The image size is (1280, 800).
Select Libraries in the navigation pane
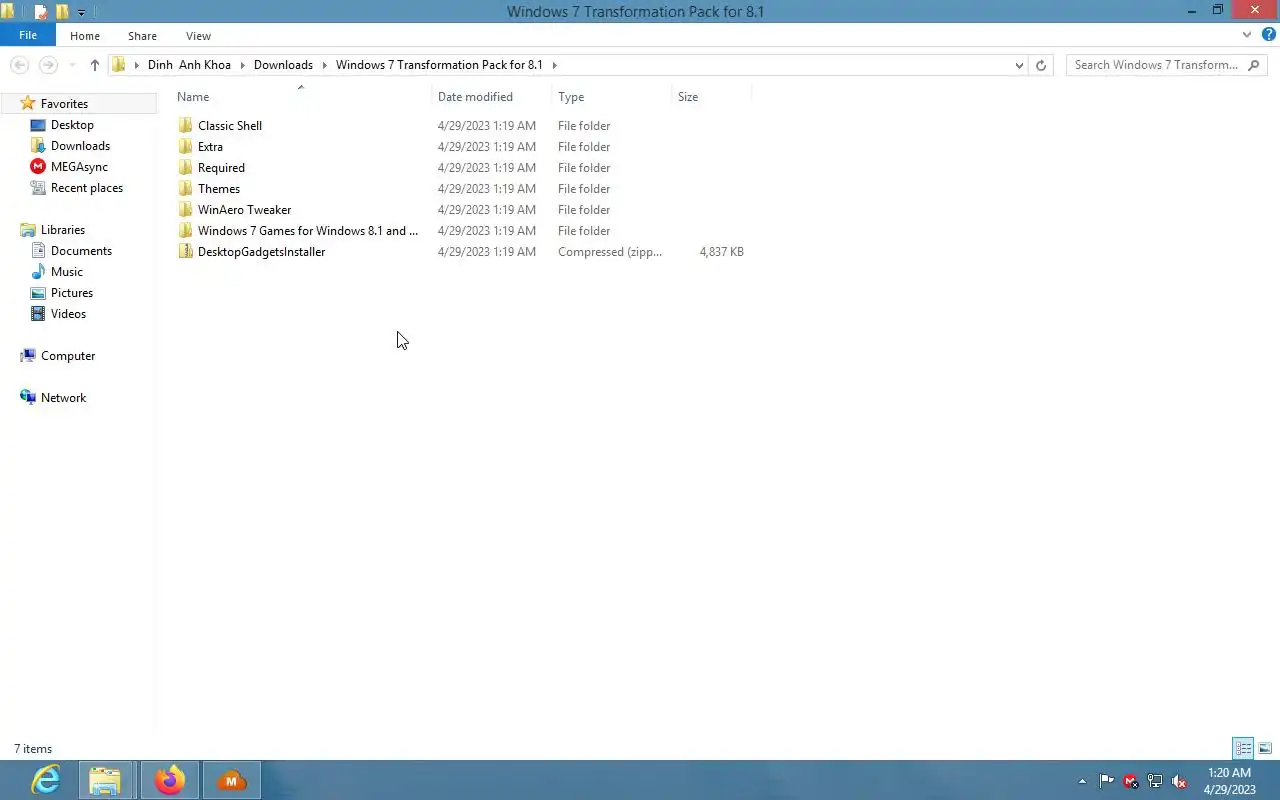coord(63,230)
